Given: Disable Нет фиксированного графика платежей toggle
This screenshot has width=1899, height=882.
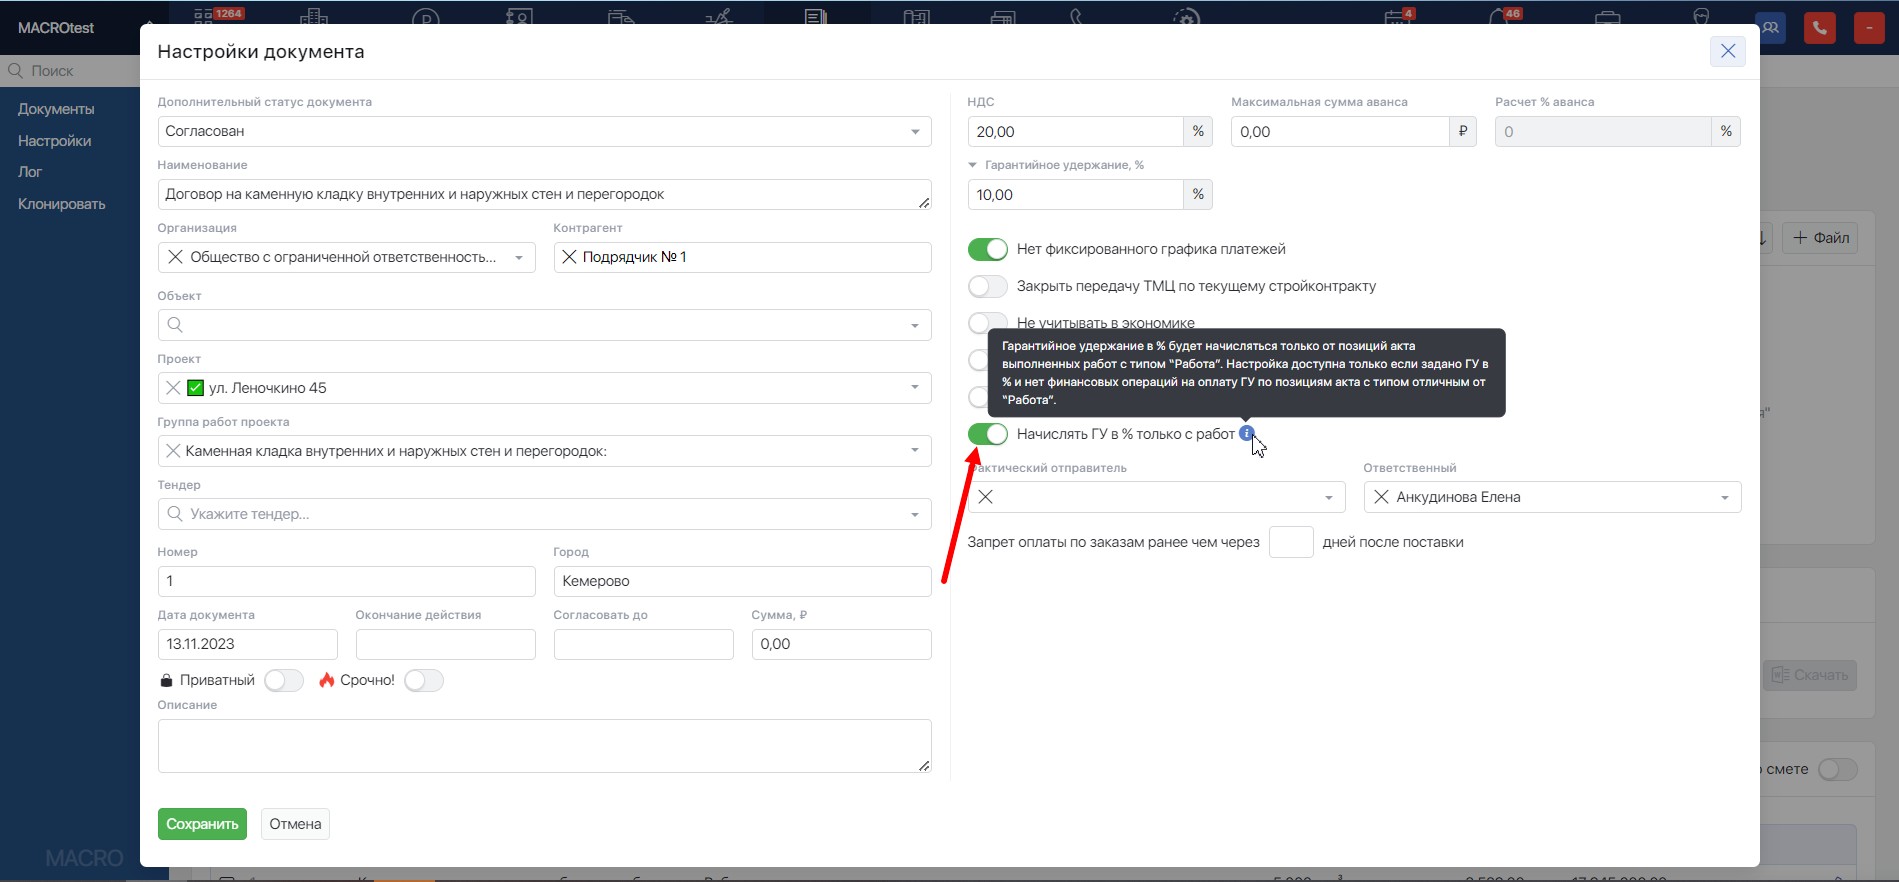Looking at the screenshot, I should tap(987, 249).
